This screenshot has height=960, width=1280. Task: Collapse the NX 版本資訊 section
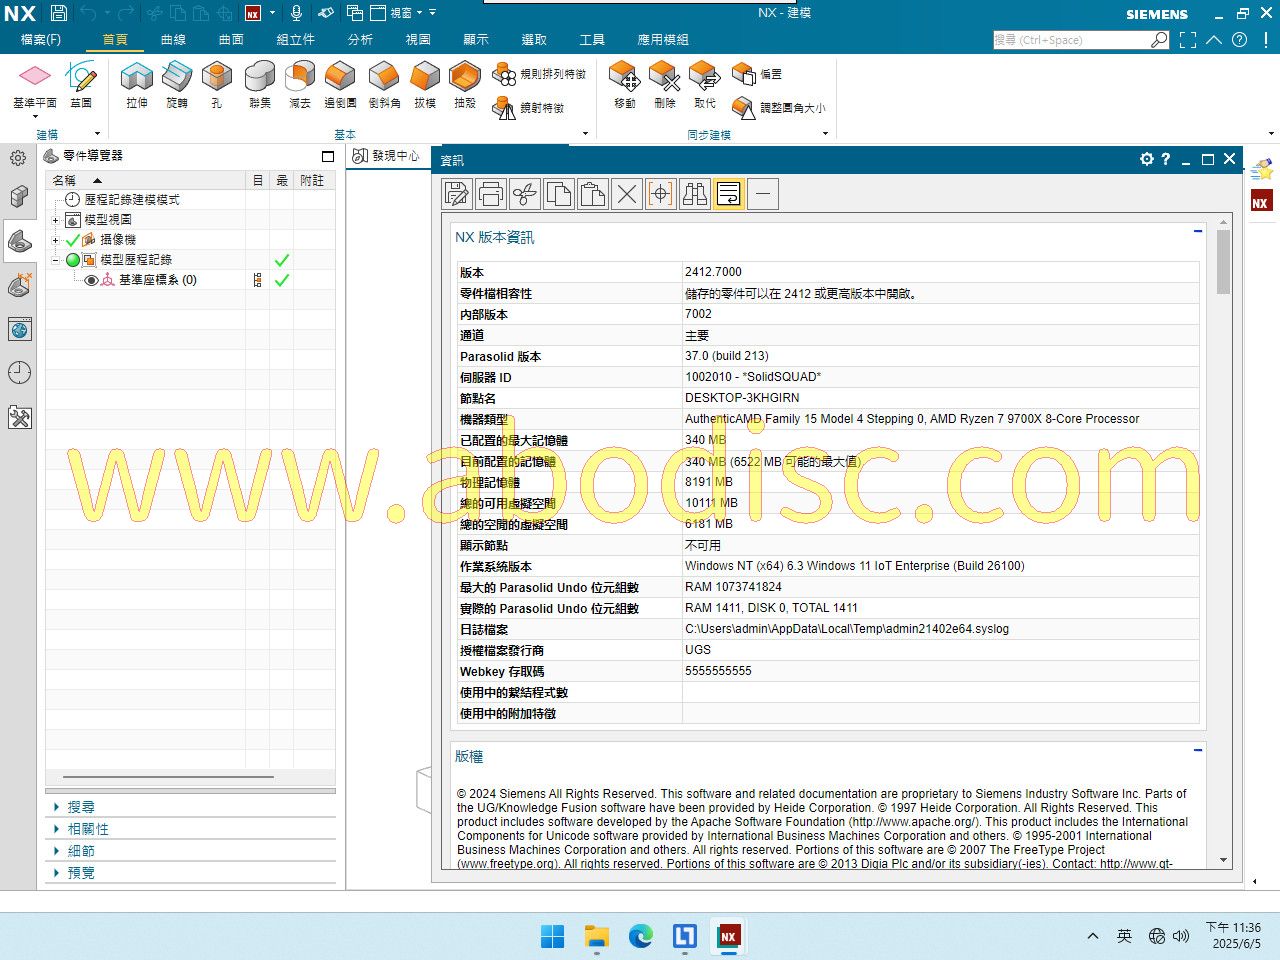[1197, 231]
